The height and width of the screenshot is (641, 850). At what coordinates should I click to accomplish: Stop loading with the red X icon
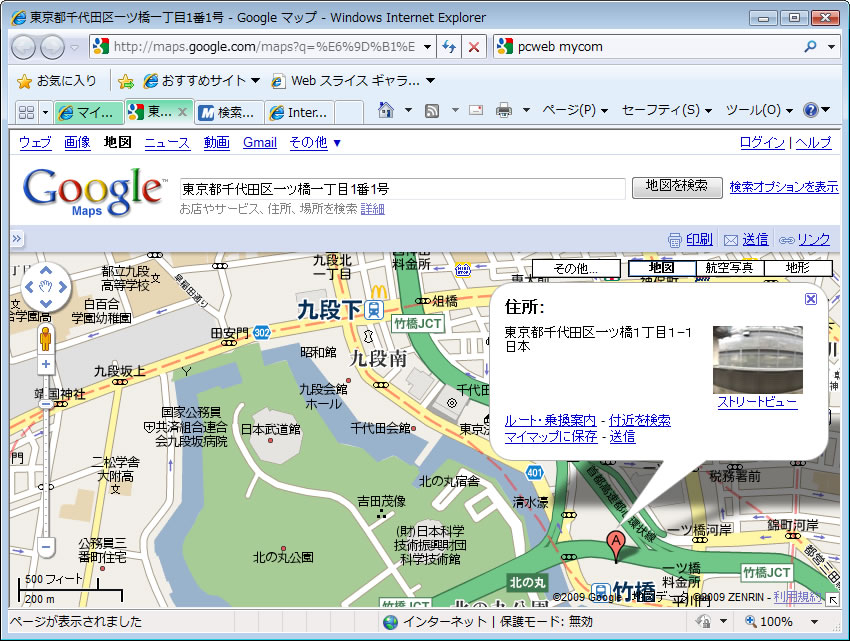pyautogui.click(x=474, y=47)
